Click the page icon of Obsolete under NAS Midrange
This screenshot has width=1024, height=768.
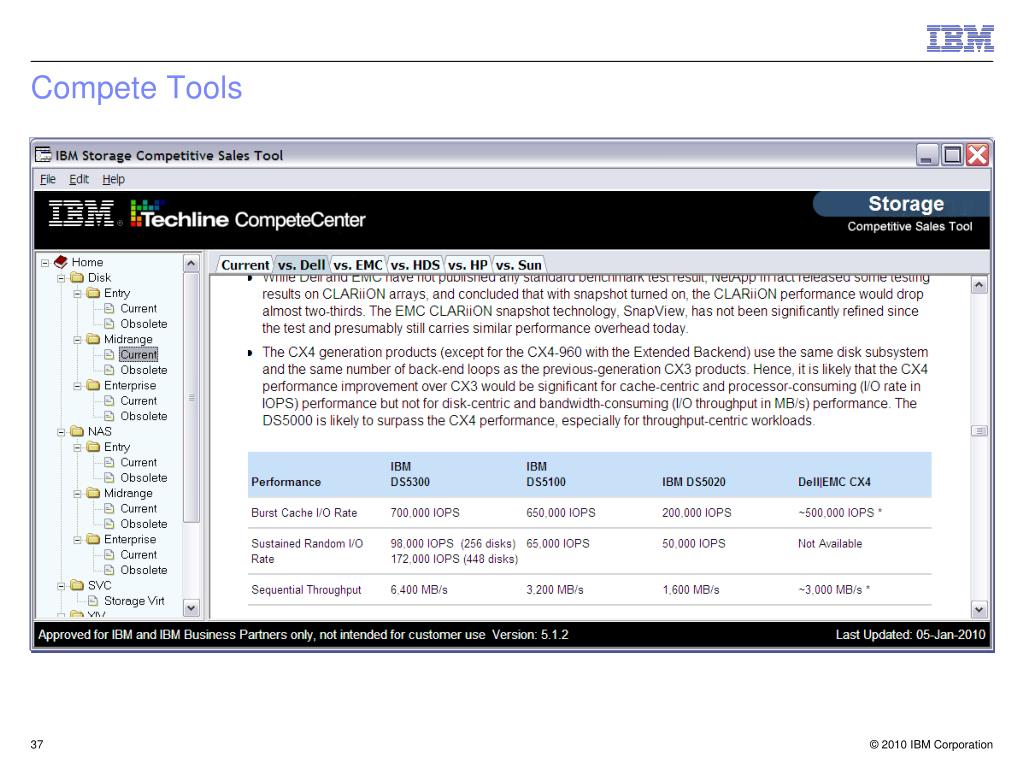(109, 524)
